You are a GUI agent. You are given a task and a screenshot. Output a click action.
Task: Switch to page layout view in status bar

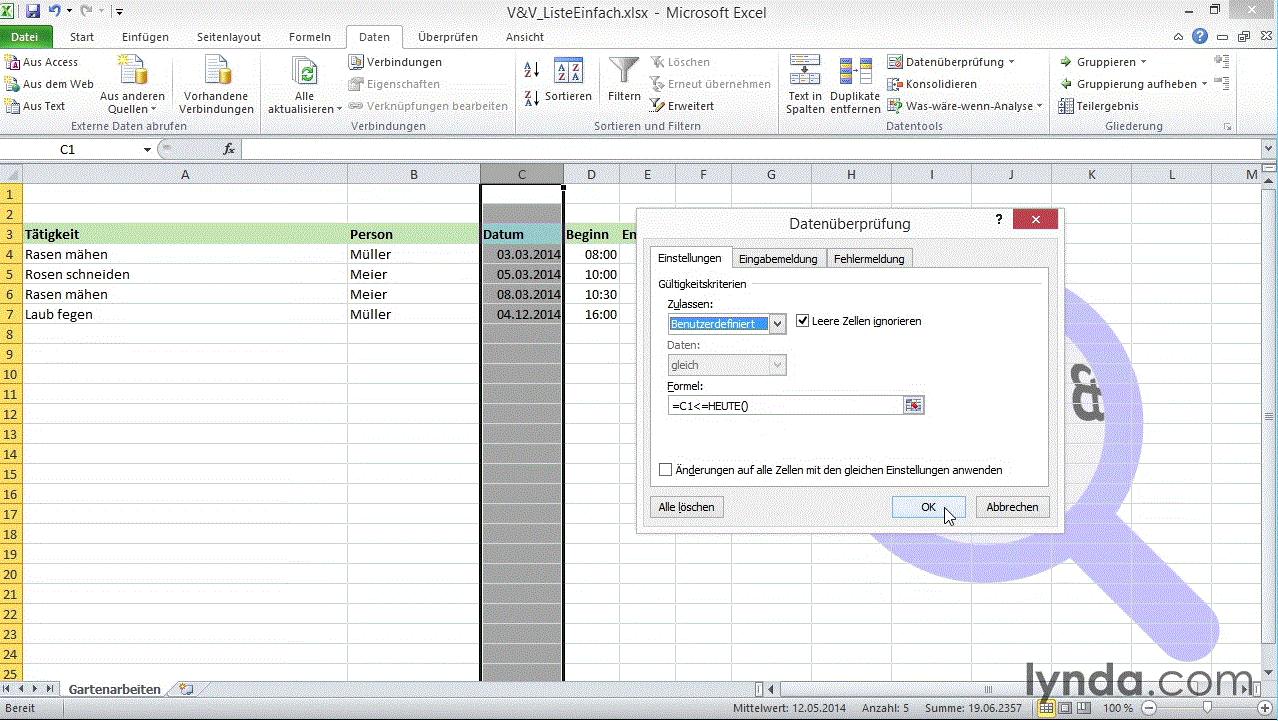point(1064,708)
